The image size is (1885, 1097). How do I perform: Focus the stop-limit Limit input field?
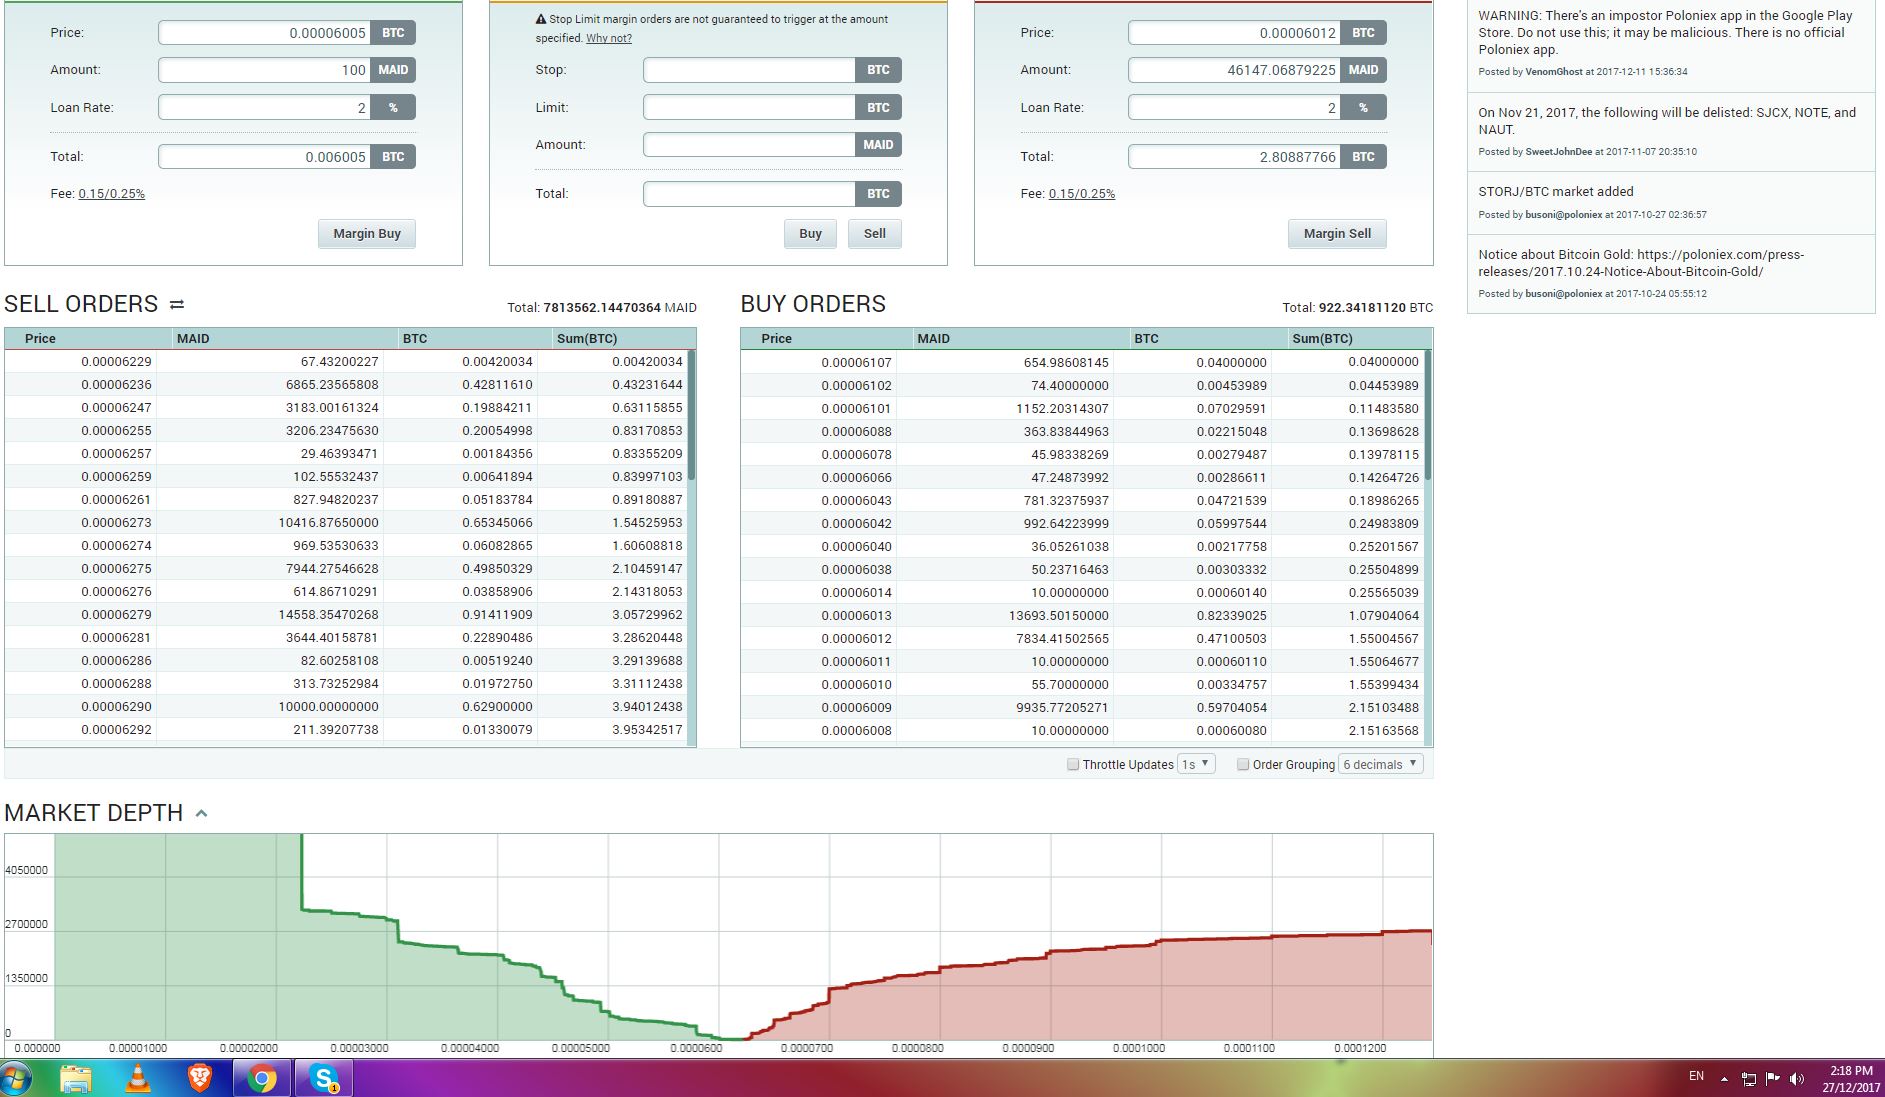pyautogui.click(x=749, y=107)
